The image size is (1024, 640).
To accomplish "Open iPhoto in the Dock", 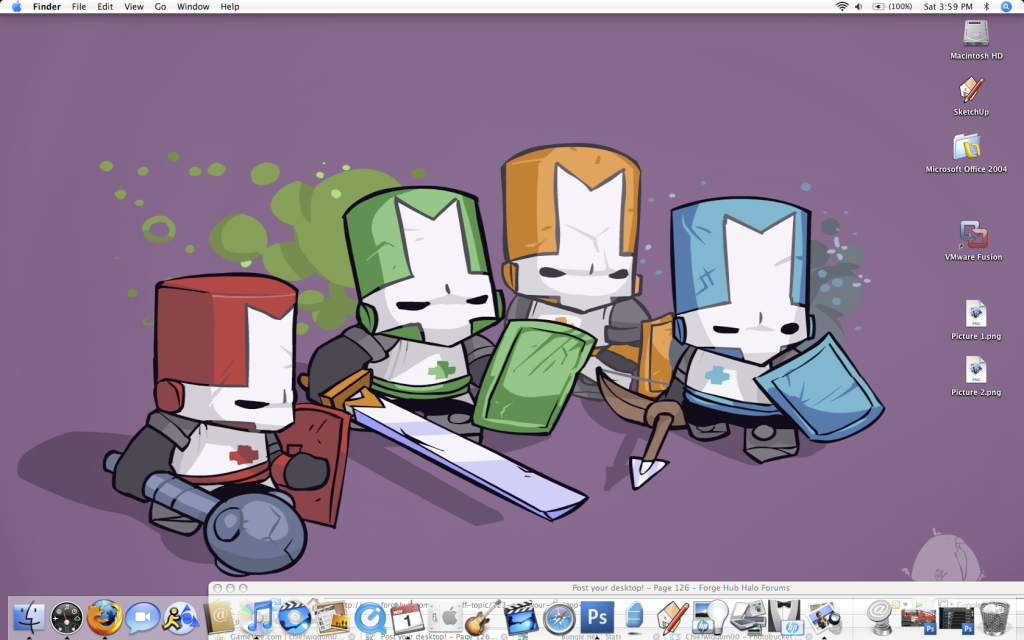I will pyautogui.click(x=824, y=618).
